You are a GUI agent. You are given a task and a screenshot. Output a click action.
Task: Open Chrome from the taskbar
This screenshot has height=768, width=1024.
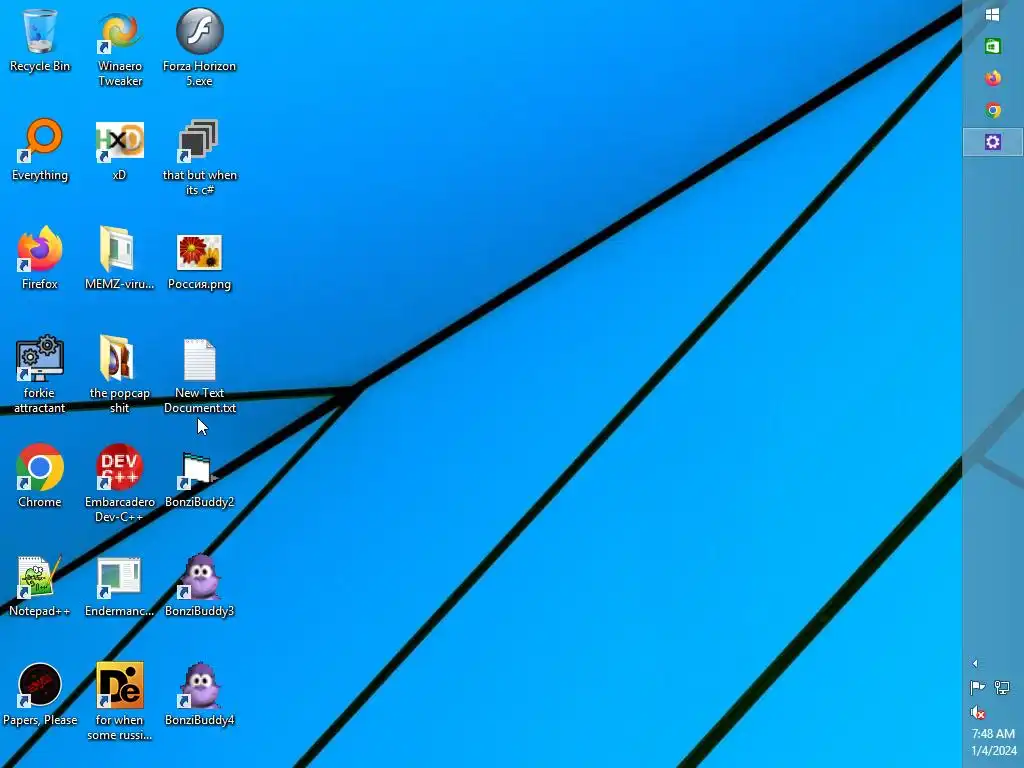click(x=993, y=110)
